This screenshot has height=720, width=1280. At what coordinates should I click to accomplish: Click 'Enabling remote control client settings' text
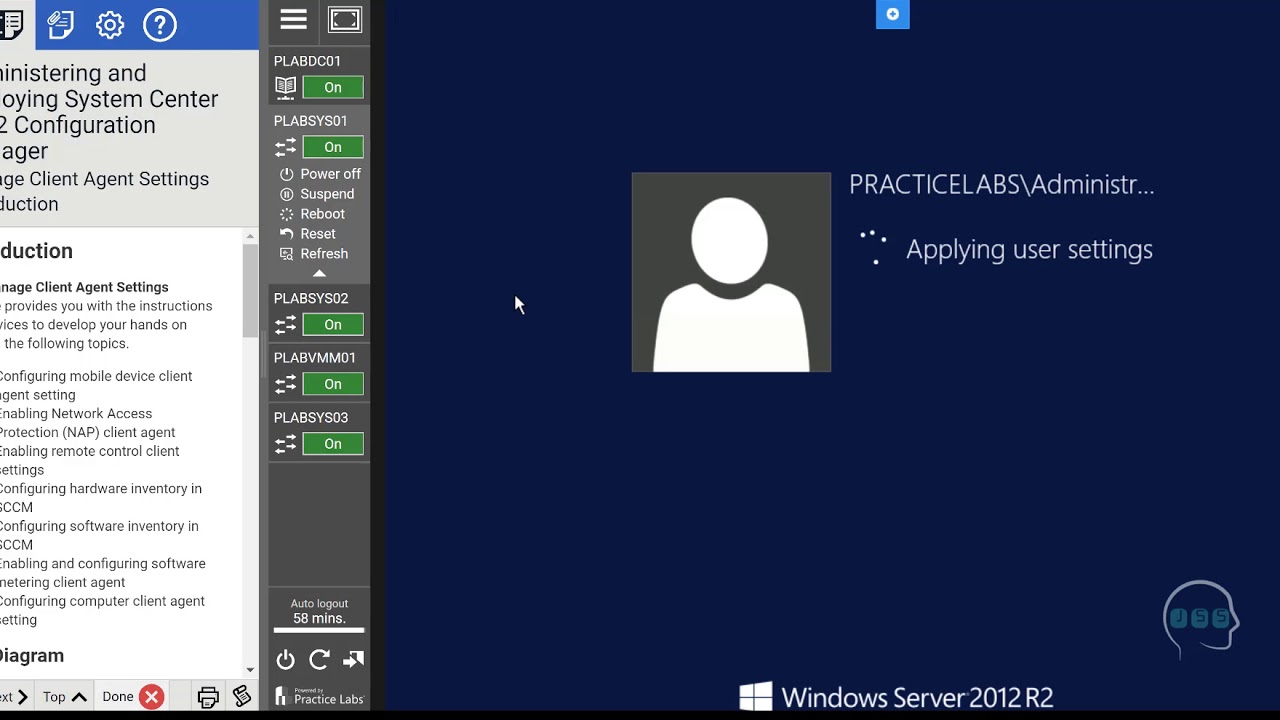89,460
